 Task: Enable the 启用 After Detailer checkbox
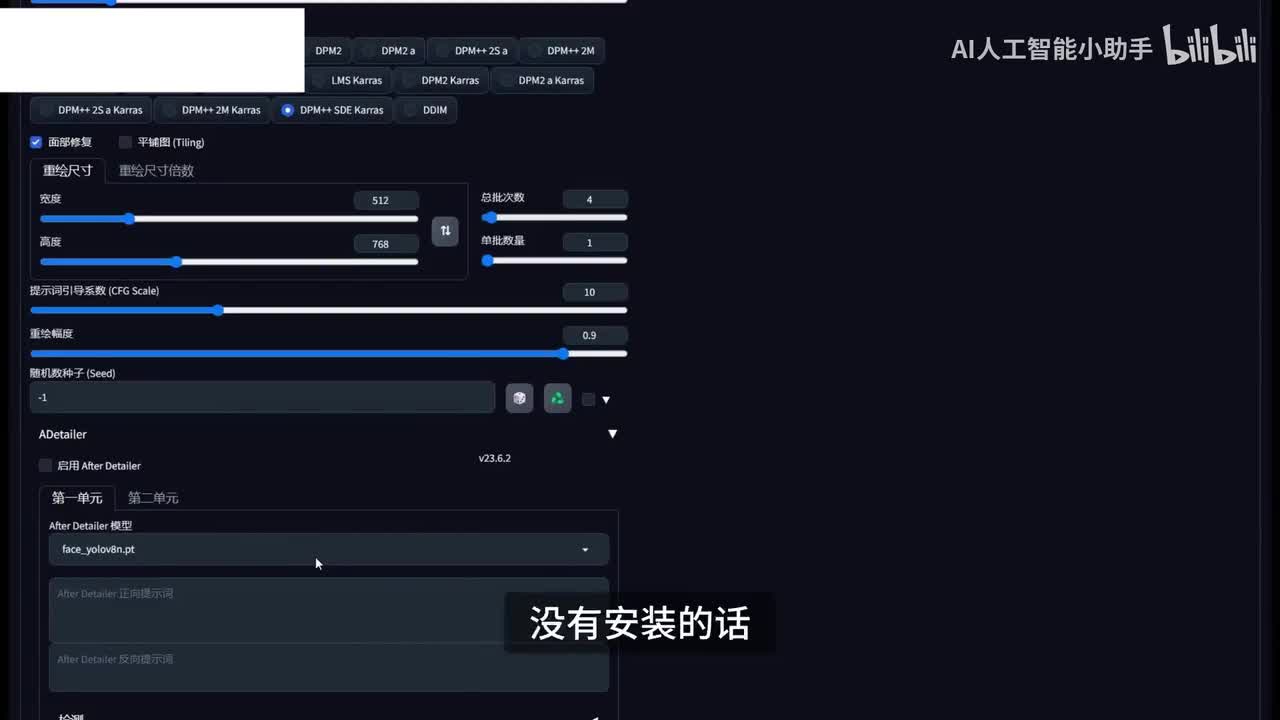pyautogui.click(x=45, y=466)
